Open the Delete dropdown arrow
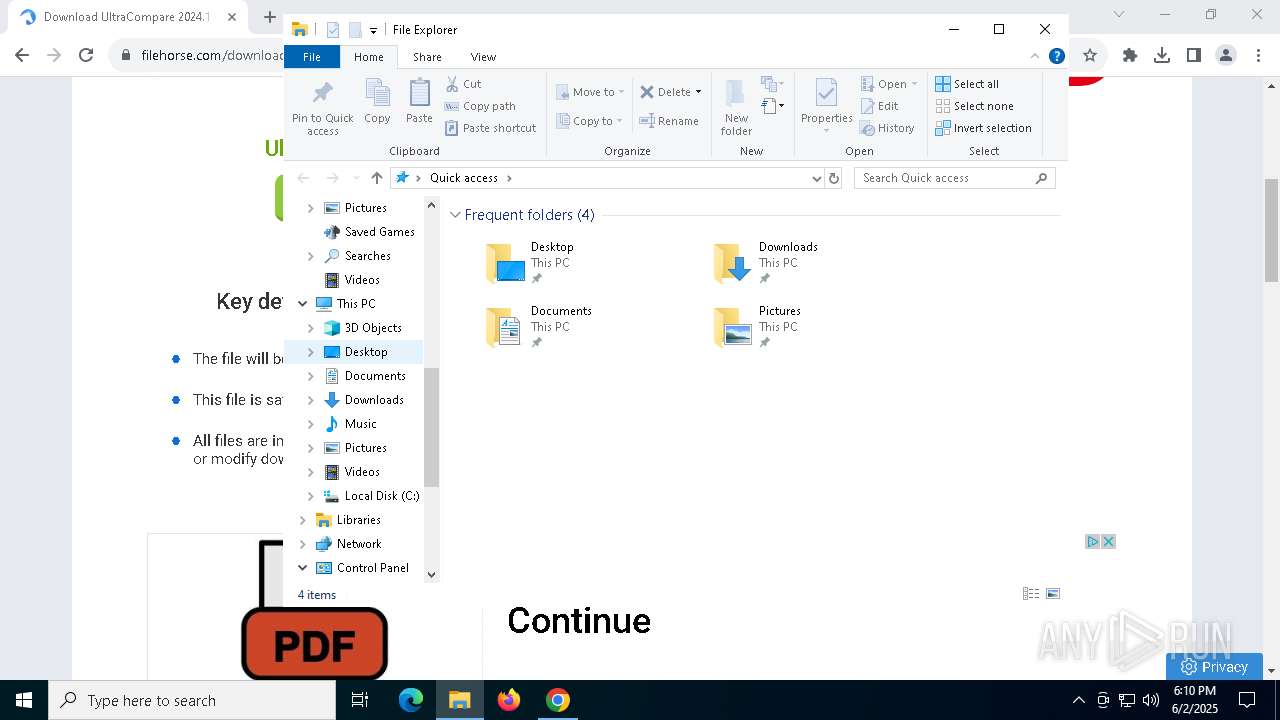 (698, 92)
